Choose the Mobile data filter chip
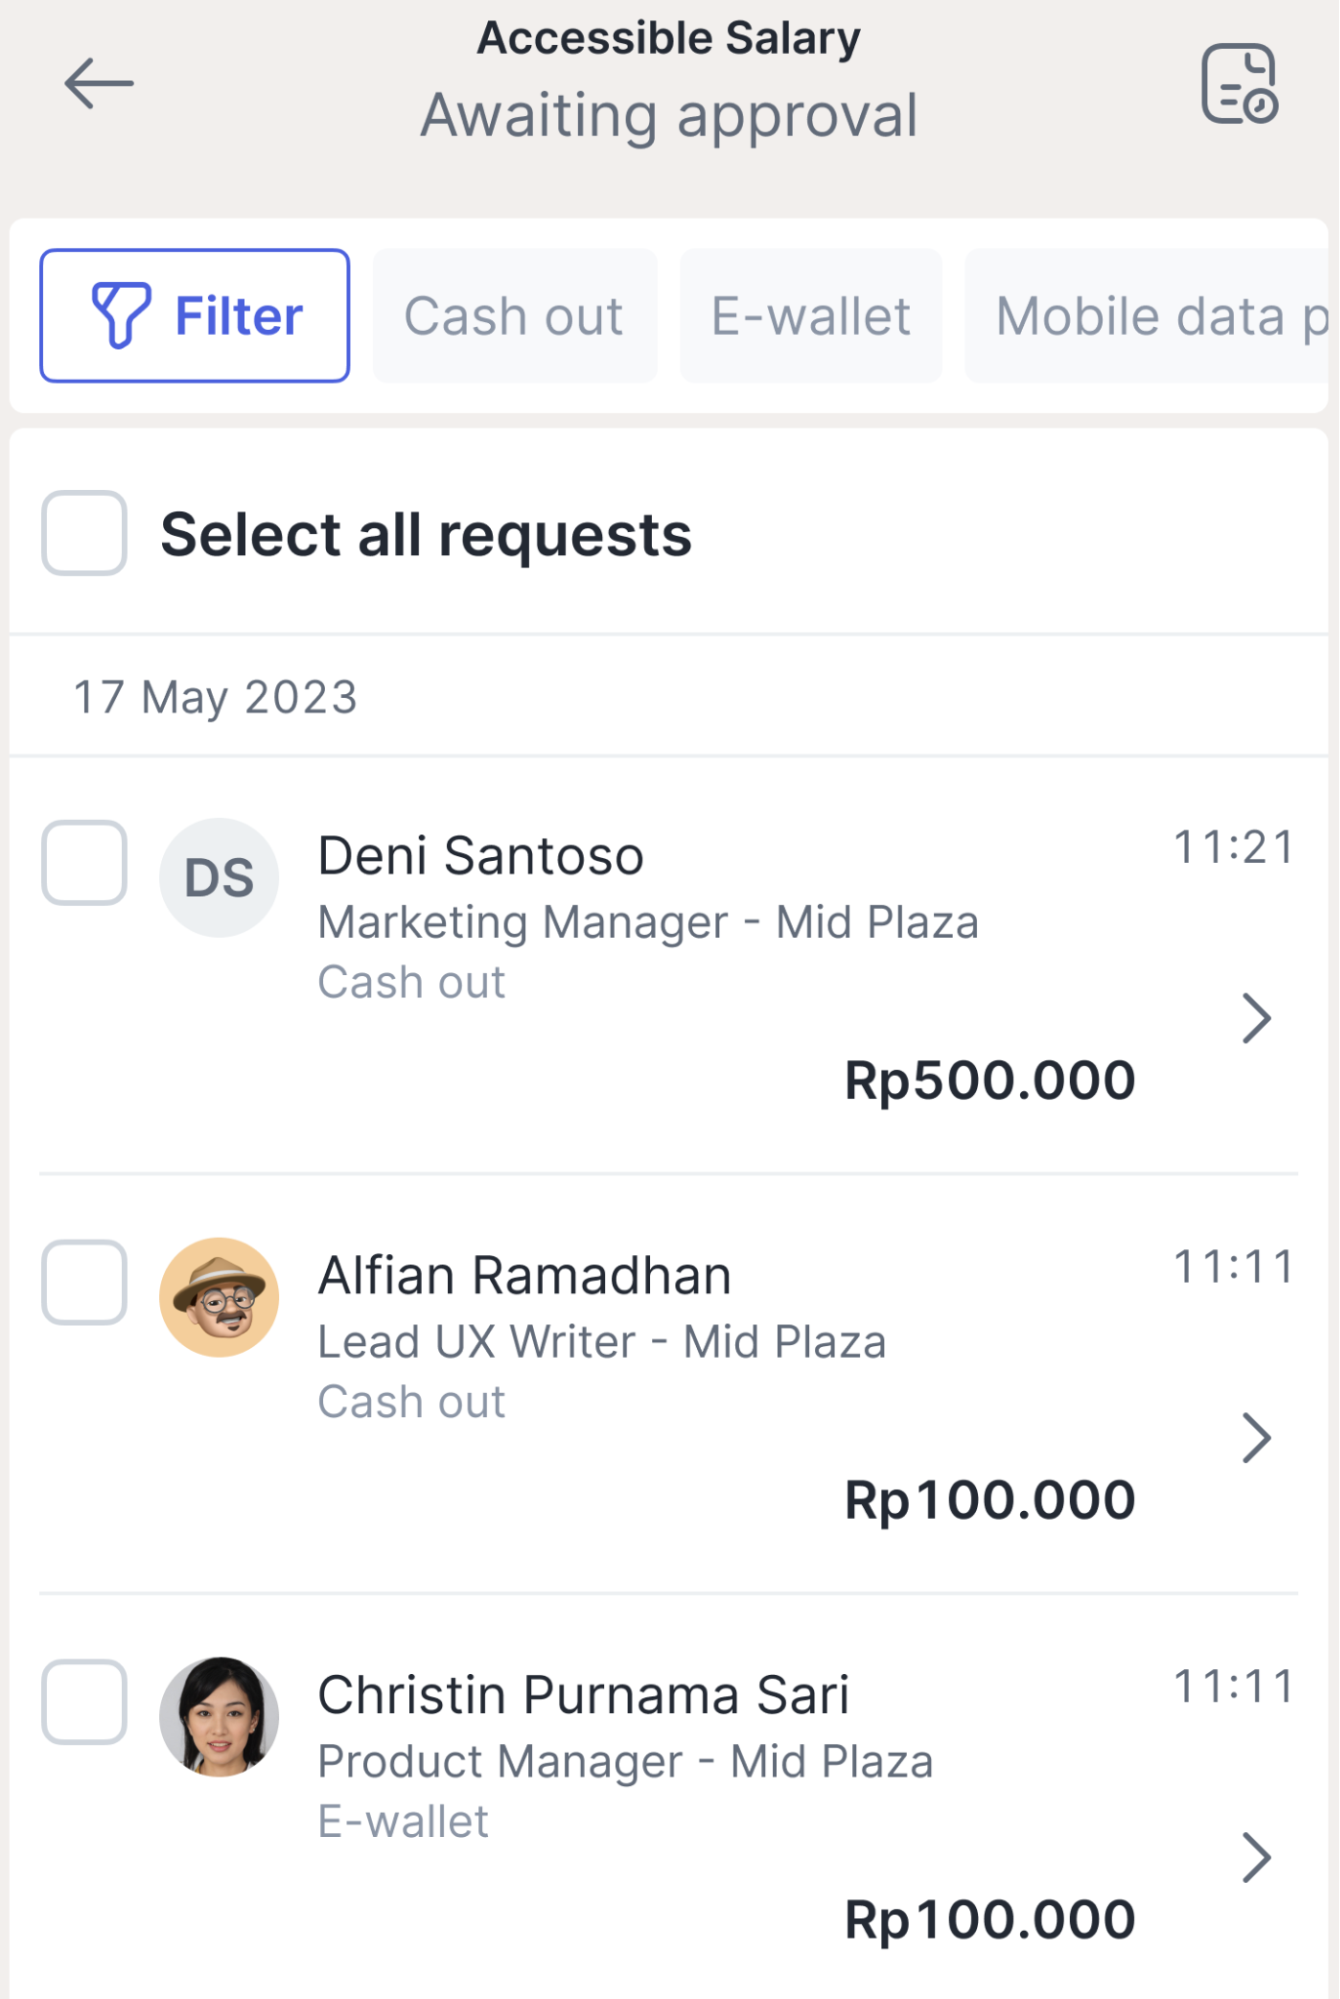This screenshot has height=1999, width=1340. pyautogui.click(x=1150, y=316)
